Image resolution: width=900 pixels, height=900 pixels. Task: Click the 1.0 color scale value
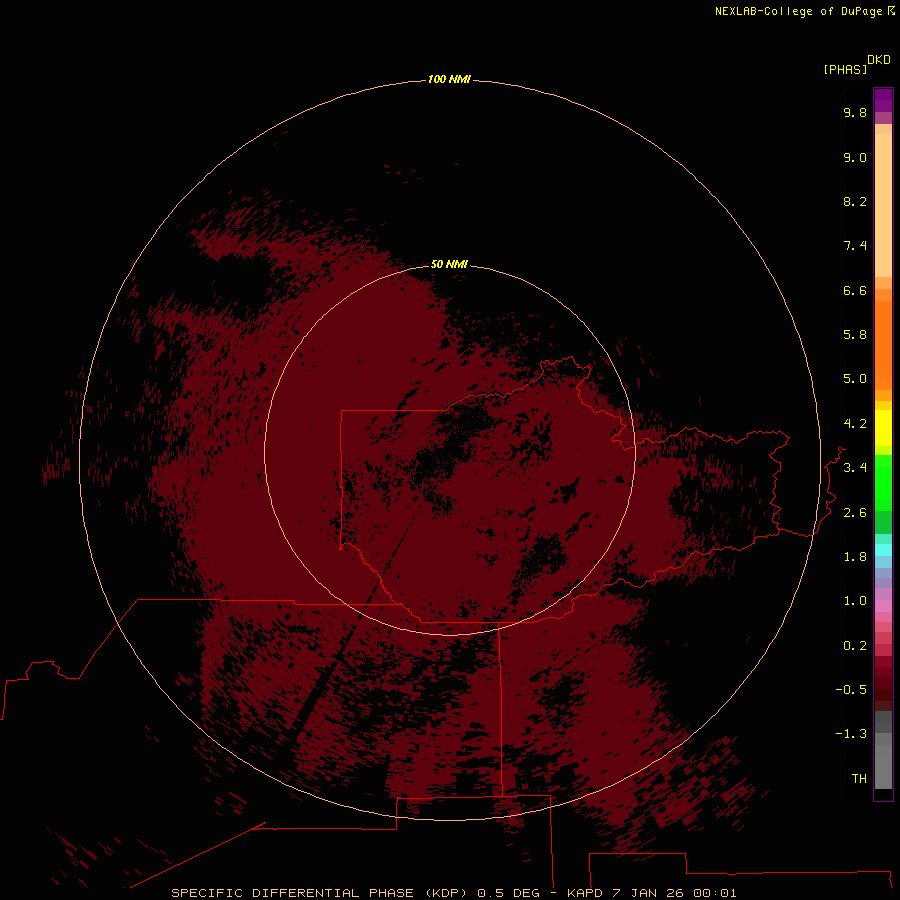[x=855, y=601]
